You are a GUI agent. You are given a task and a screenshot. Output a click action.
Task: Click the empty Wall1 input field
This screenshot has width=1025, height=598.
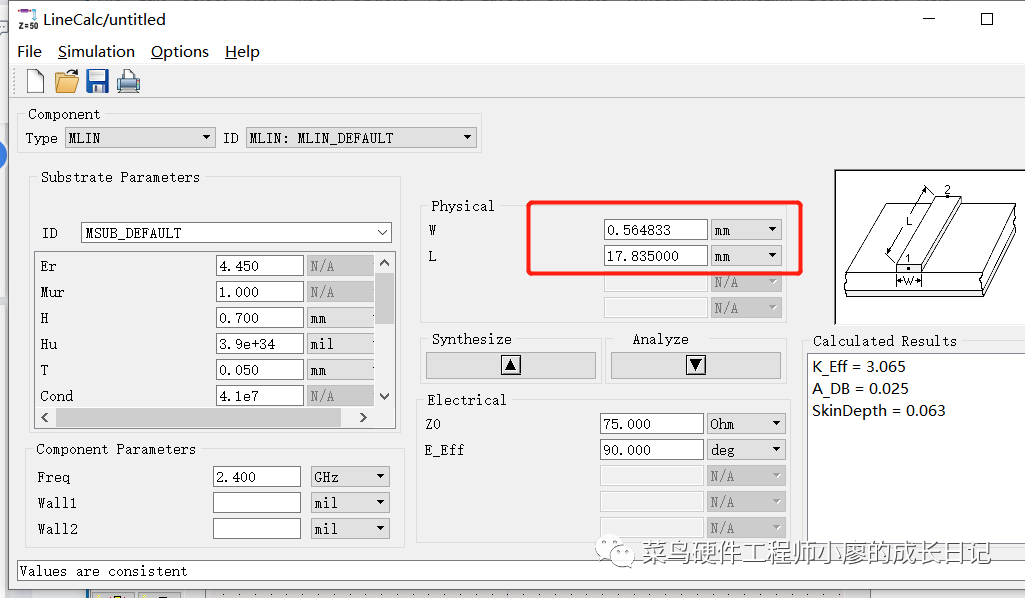[257, 503]
